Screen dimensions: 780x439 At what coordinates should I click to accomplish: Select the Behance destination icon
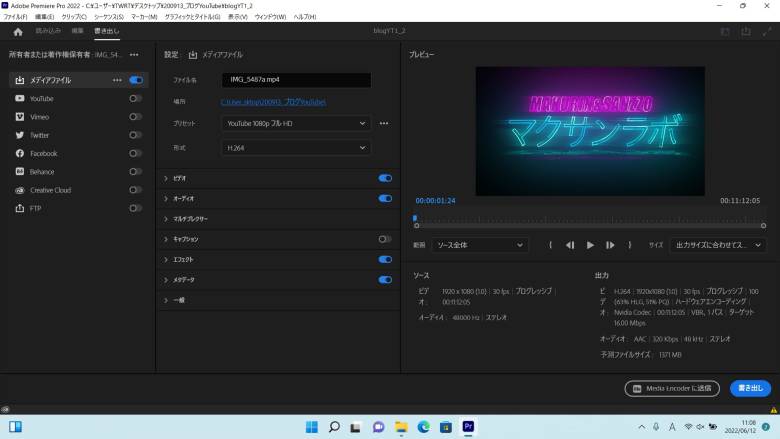tap(20, 172)
